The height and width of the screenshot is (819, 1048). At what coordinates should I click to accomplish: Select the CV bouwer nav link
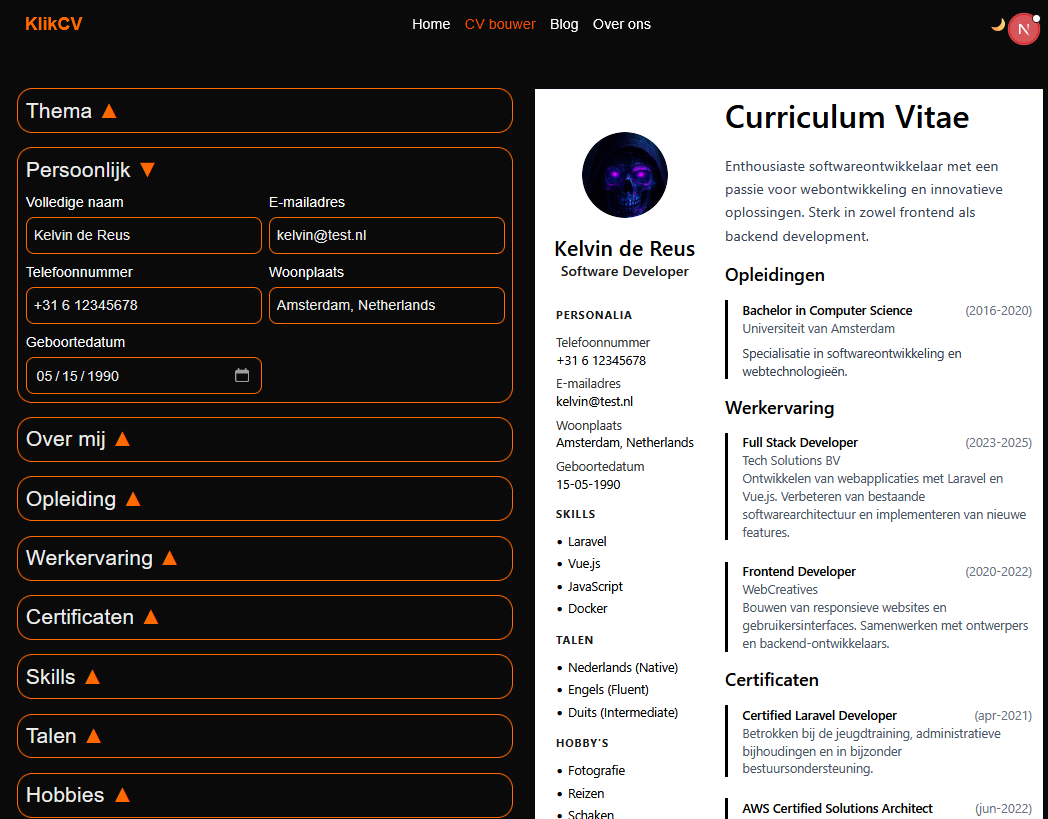click(500, 24)
